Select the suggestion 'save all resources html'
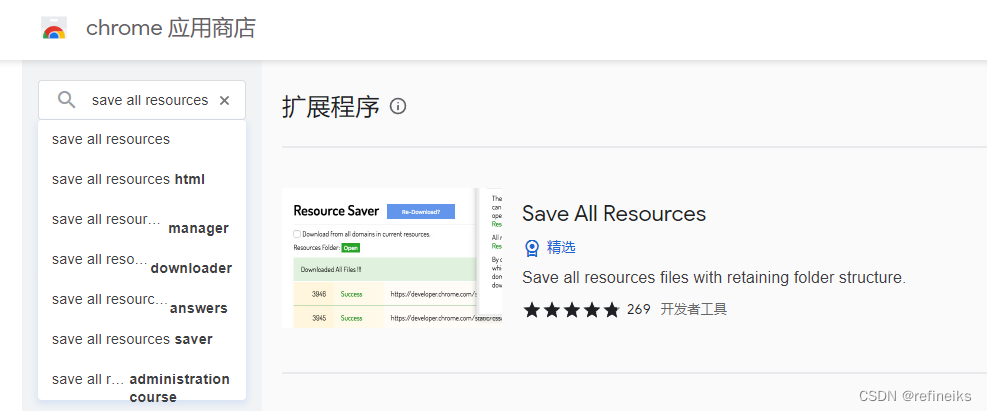 (142, 179)
